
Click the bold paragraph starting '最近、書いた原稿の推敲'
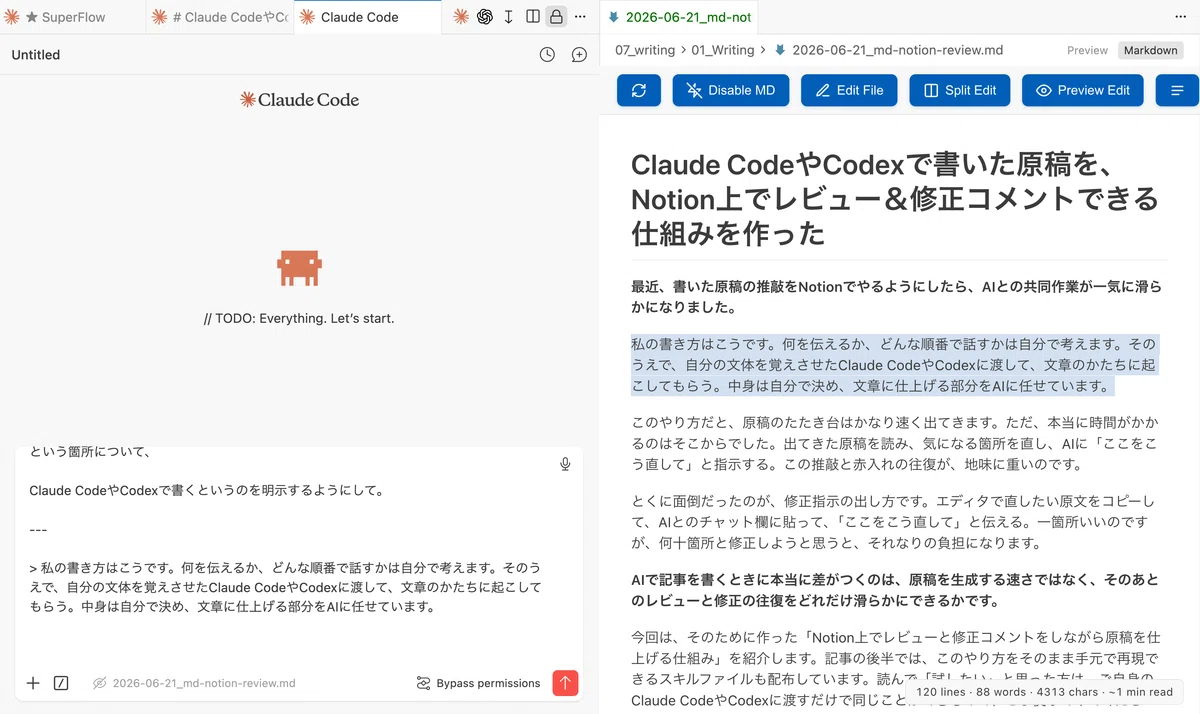point(896,297)
